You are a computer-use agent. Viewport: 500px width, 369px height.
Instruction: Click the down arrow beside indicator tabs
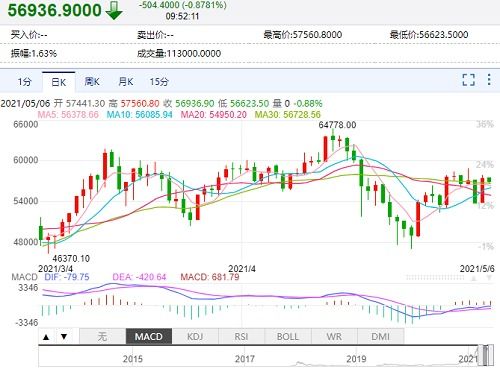(x=64, y=337)
